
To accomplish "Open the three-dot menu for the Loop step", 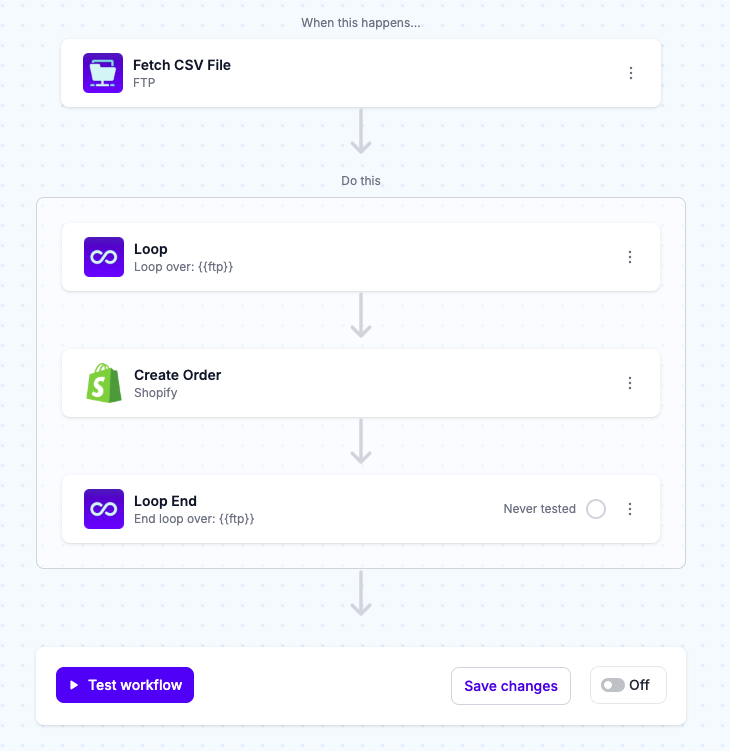I will pyautogui.click(x=630, y=257).
